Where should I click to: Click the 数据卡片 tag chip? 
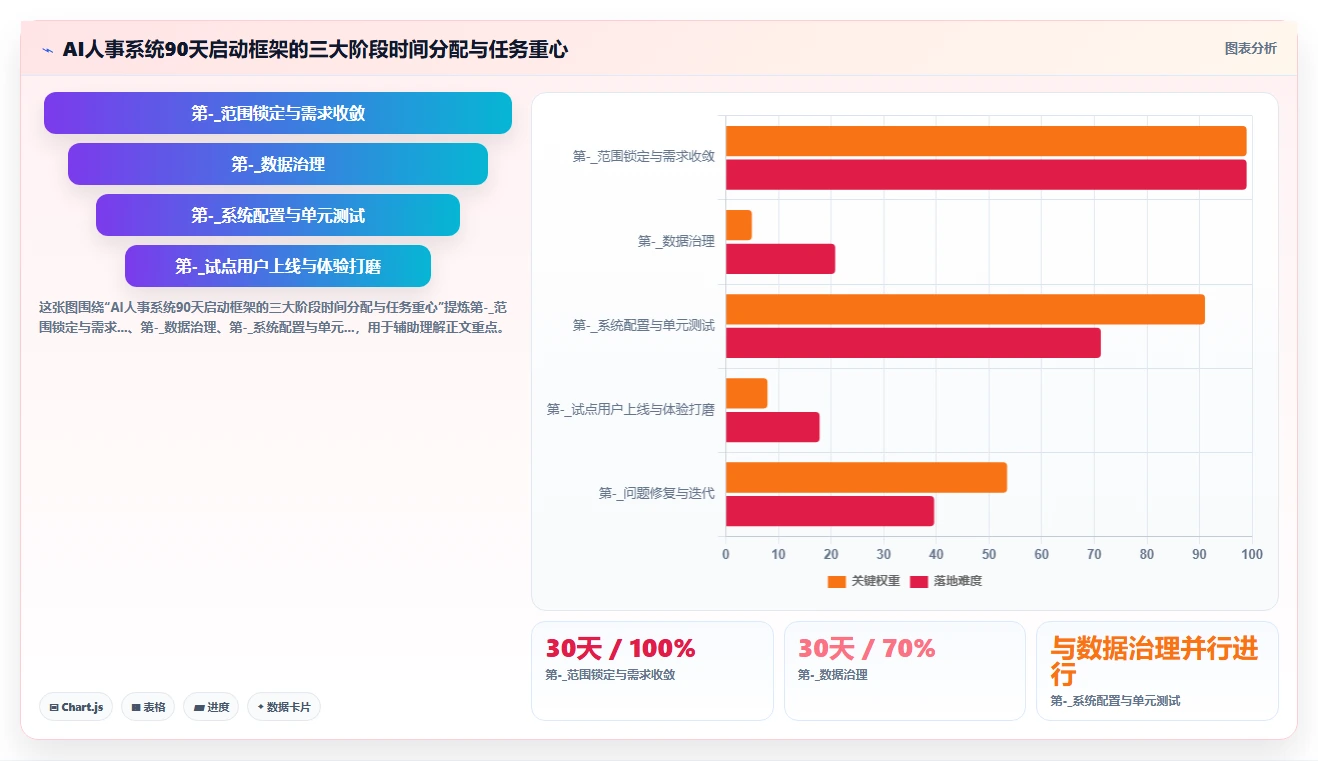click(284, 707)
